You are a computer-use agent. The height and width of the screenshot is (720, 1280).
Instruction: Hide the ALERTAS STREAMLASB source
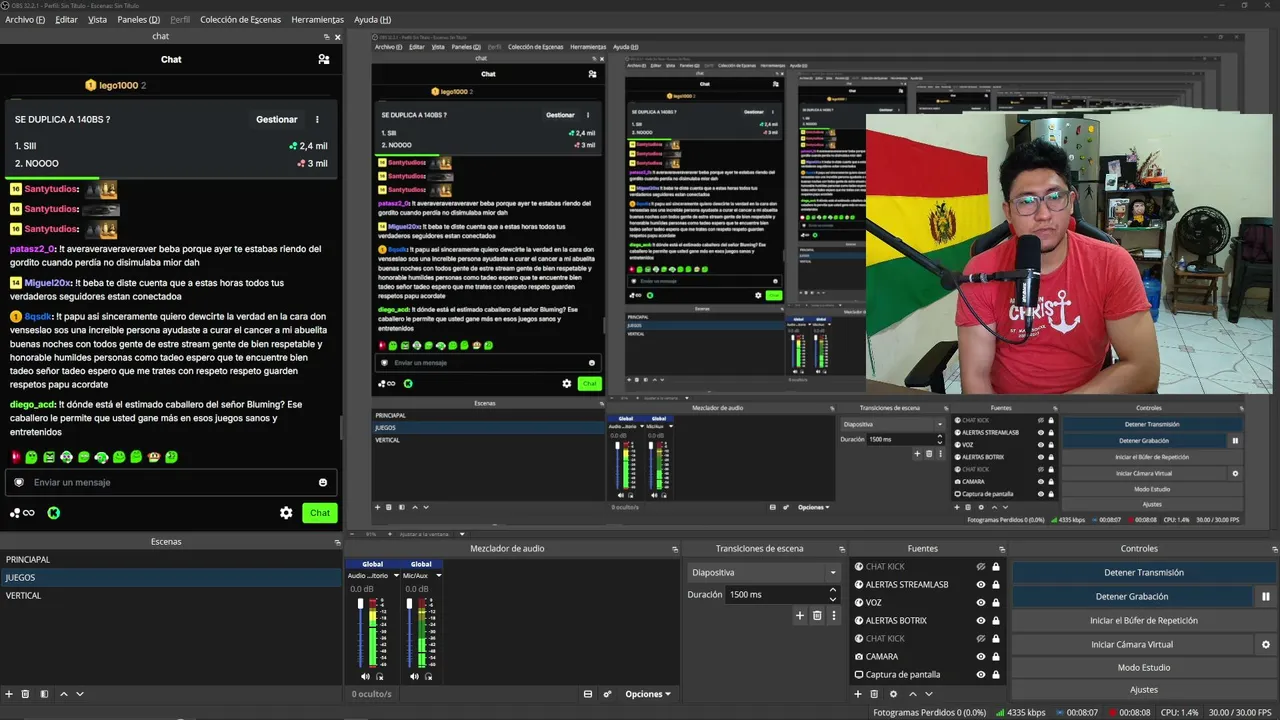click(x=981, y=585)
